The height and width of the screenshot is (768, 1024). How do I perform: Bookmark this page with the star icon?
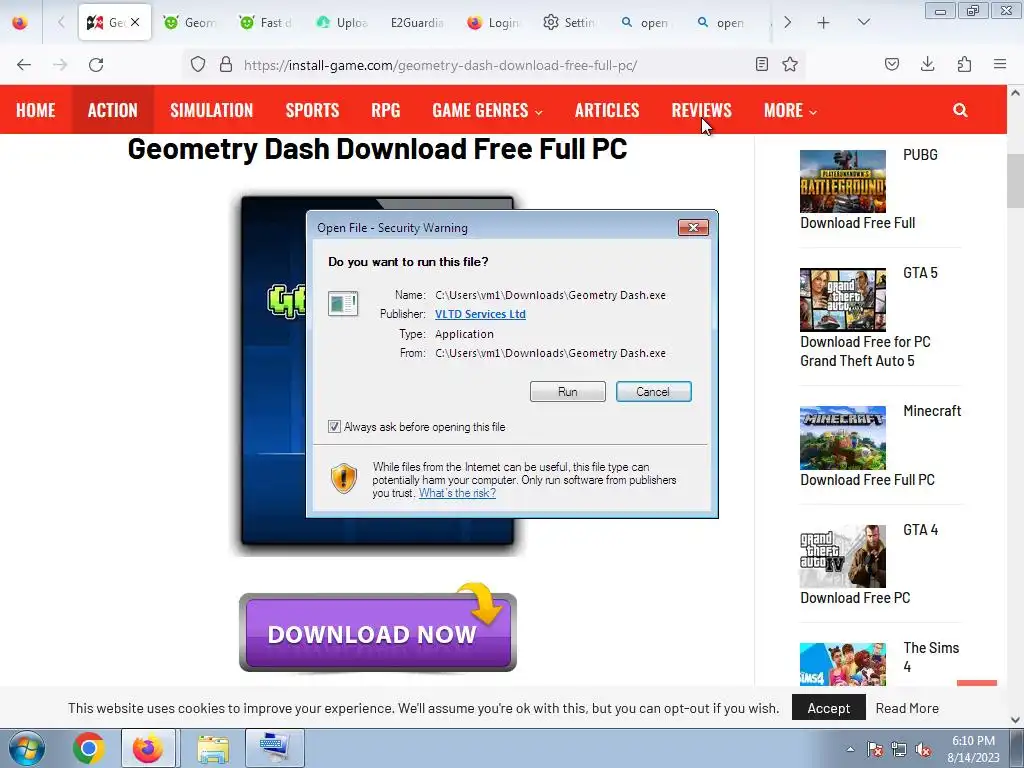790,64
